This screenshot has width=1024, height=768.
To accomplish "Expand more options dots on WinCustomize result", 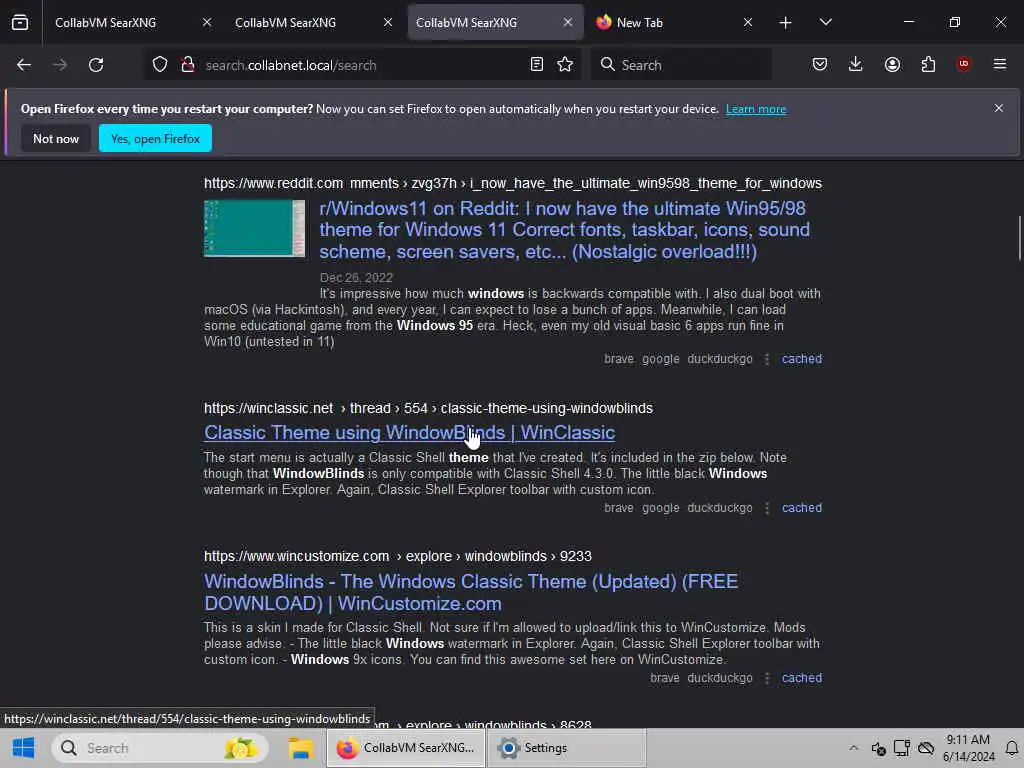I will click(x=767, y=679).
